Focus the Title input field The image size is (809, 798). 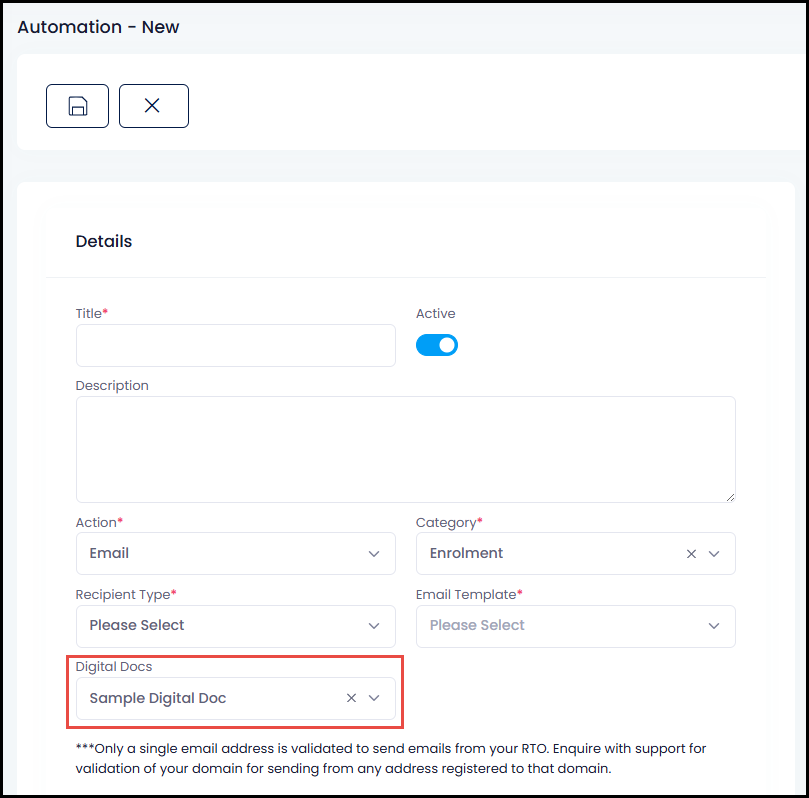pos(236,345)
